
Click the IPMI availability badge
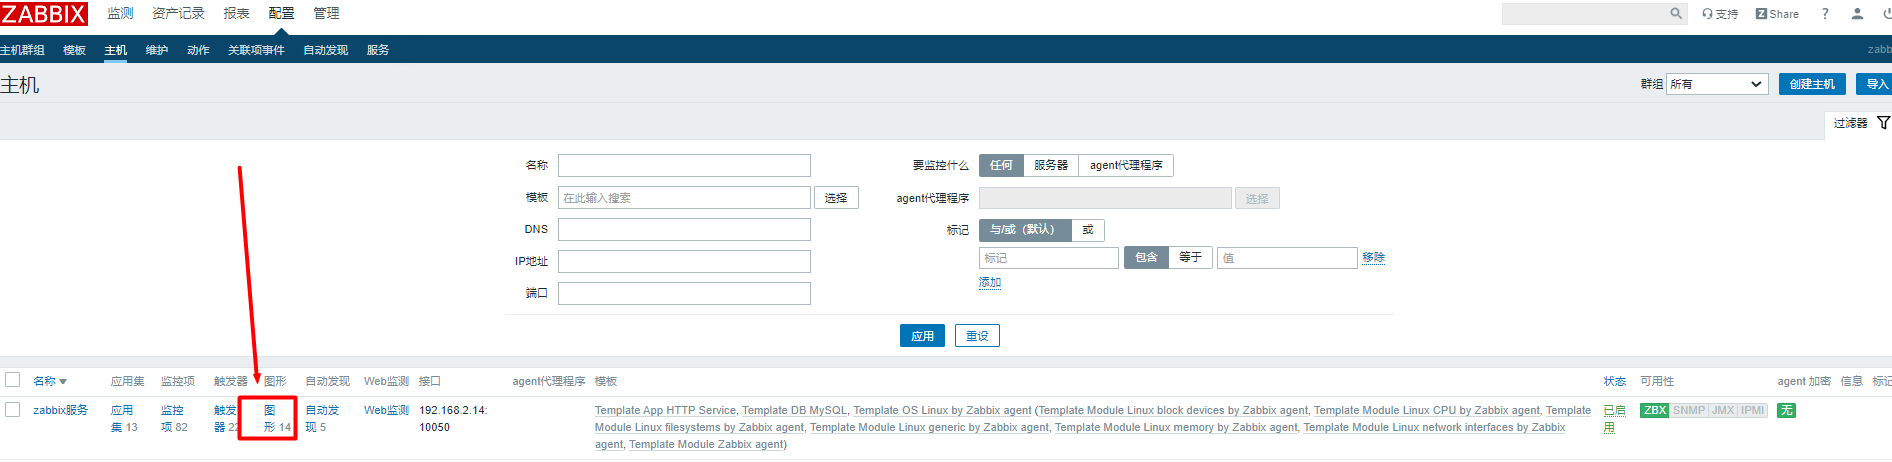tap(1752, 410)
